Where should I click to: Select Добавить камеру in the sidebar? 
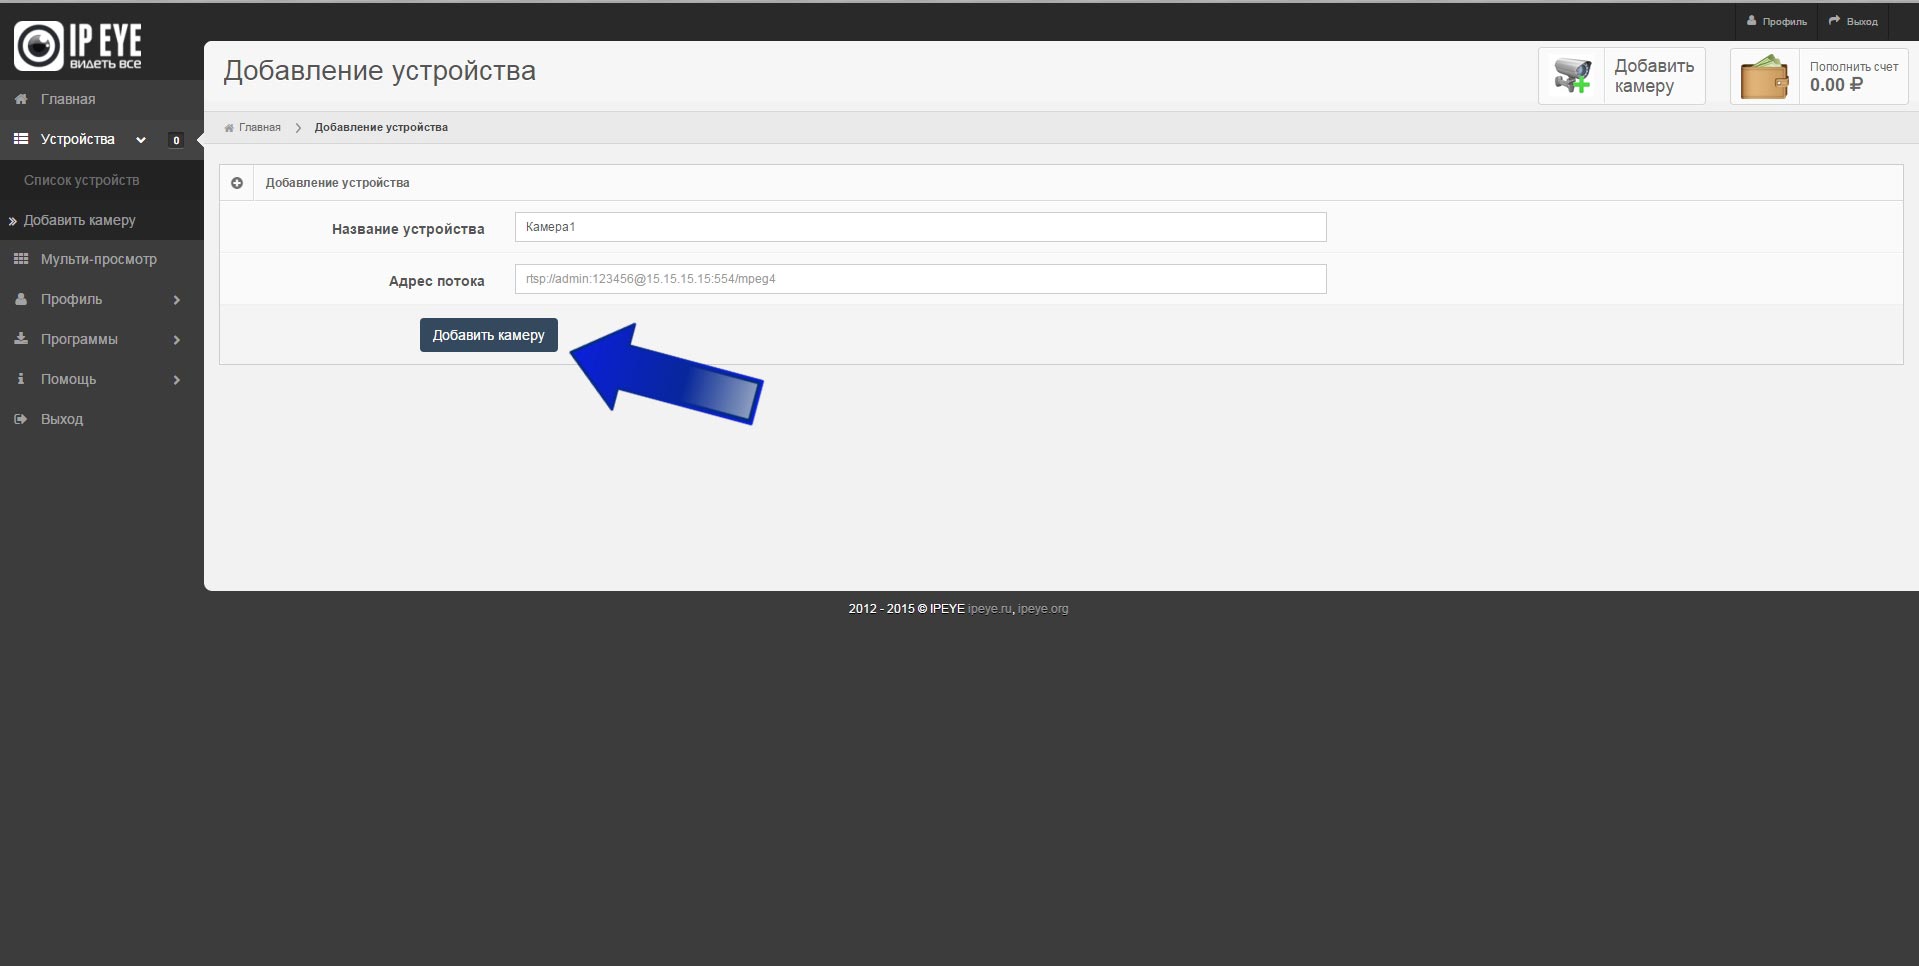[x=80, y=220]
